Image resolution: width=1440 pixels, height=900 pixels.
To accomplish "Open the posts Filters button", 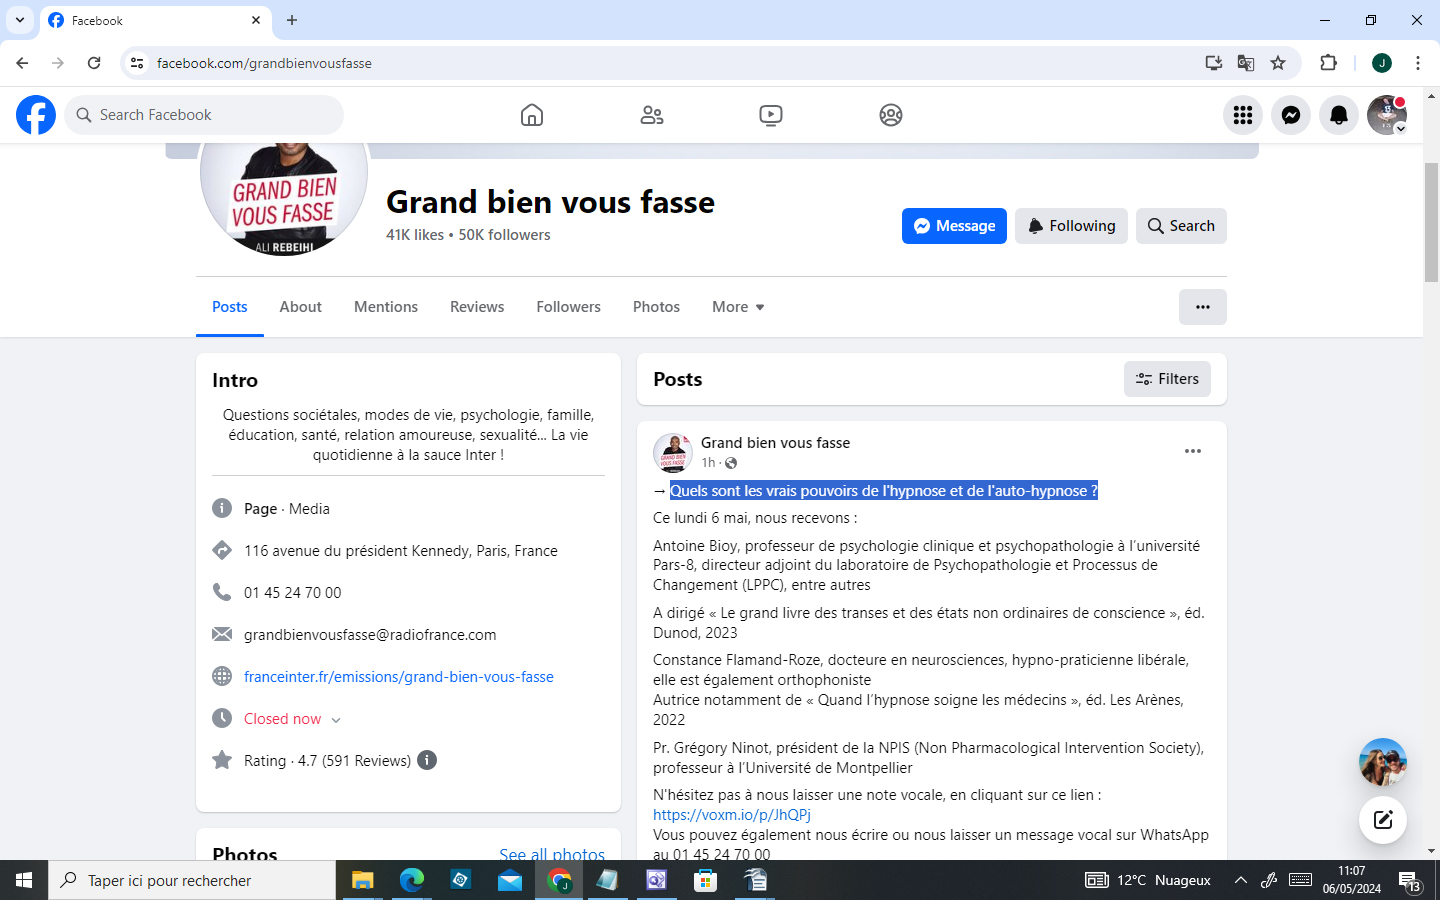I will tap(1167, 379).
